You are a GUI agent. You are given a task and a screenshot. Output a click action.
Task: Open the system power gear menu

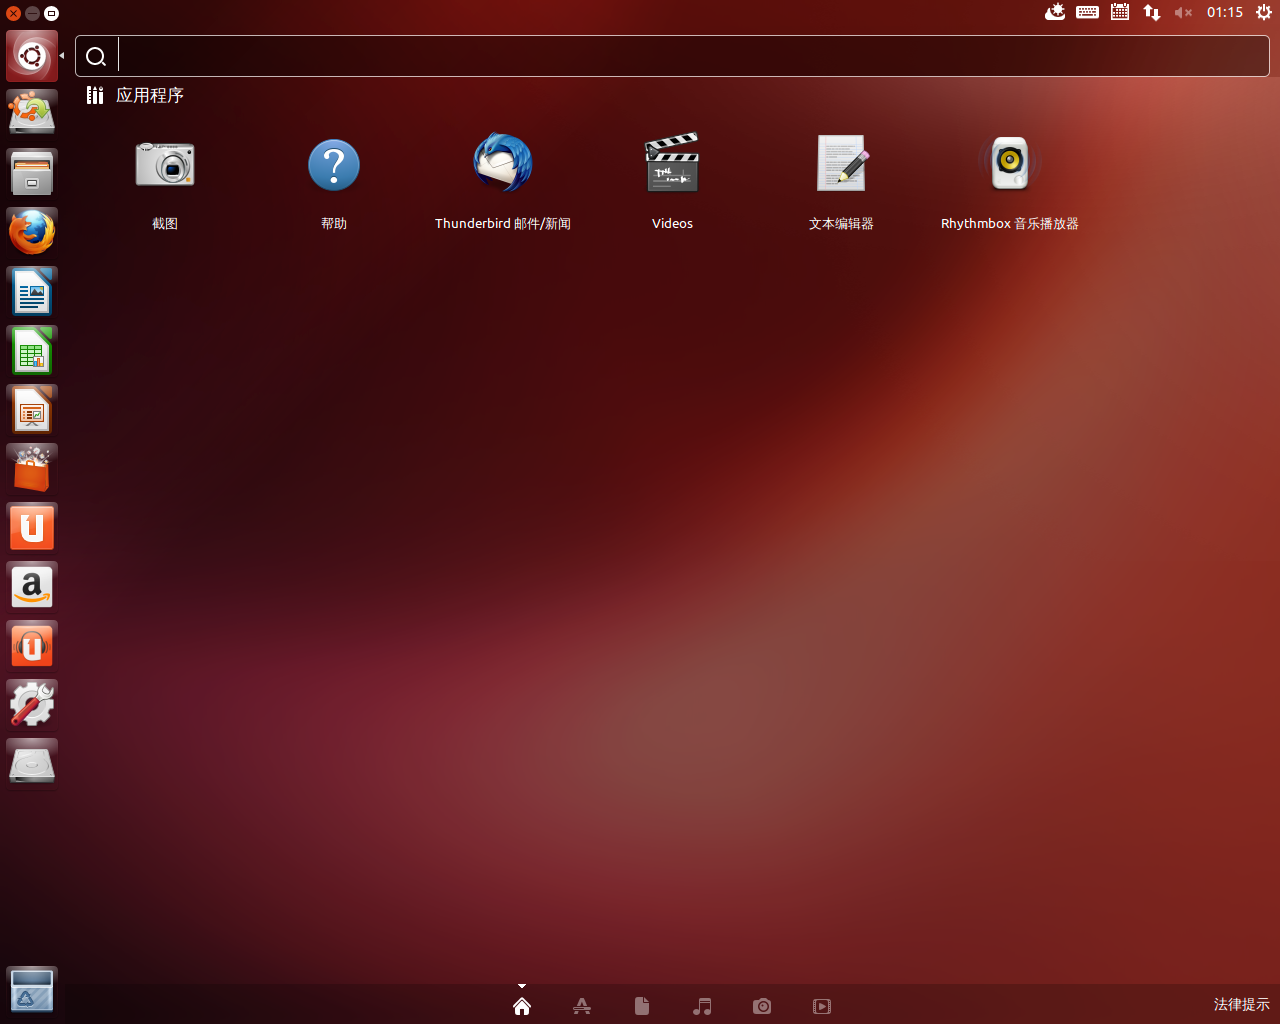coord(1264,12)
